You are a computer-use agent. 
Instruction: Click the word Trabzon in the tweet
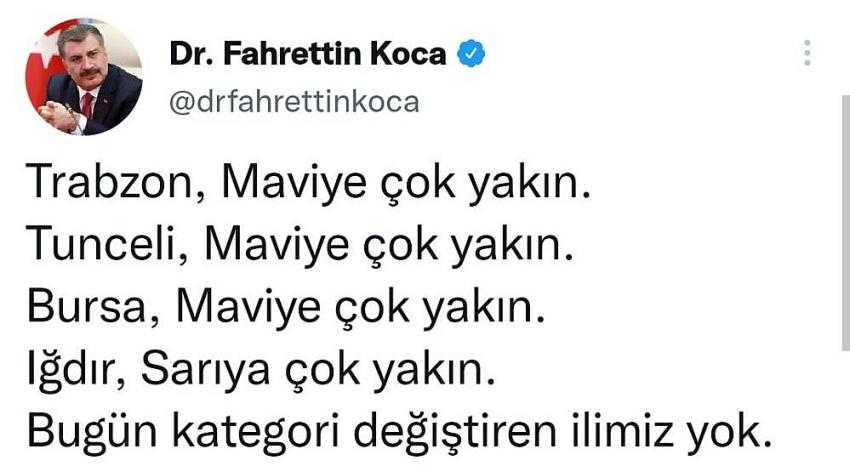111,183
